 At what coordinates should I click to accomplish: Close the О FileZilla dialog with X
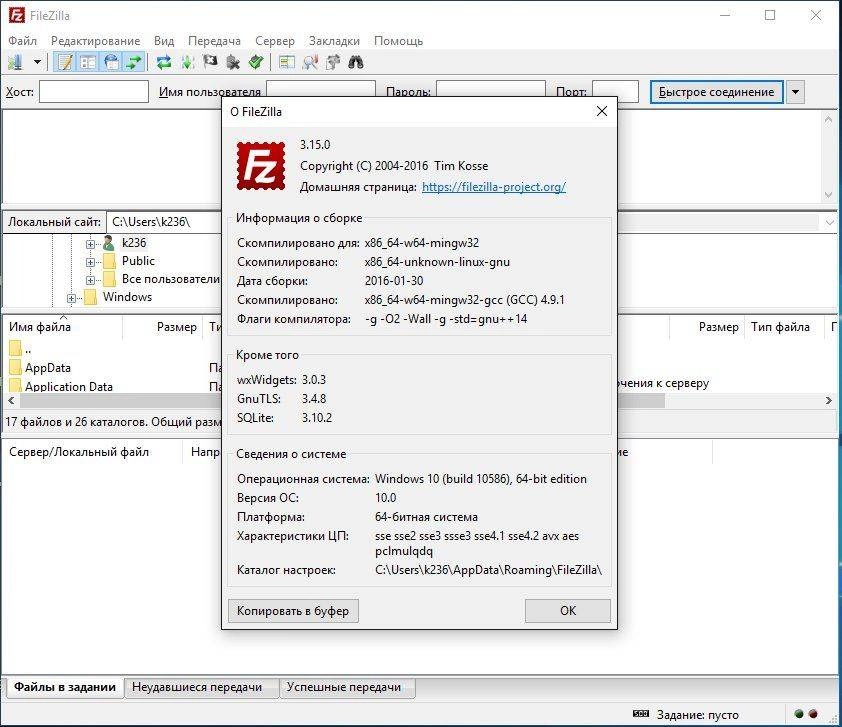click(x=602, y=111)
